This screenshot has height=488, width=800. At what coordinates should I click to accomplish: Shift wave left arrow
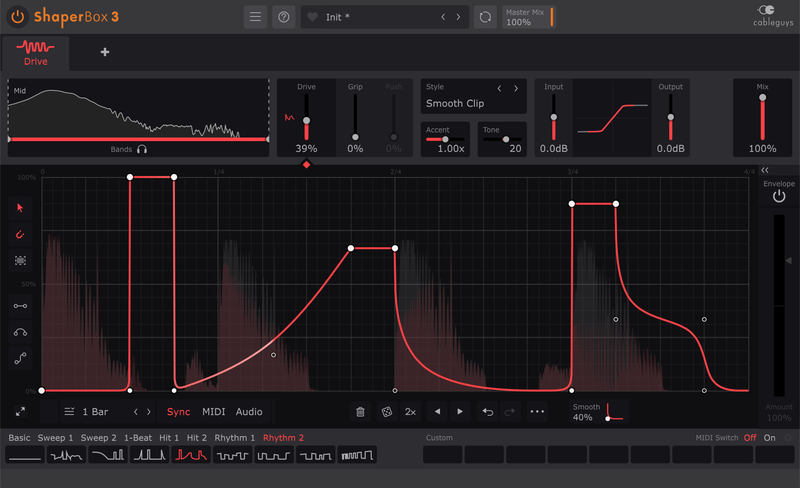(437, 411)
